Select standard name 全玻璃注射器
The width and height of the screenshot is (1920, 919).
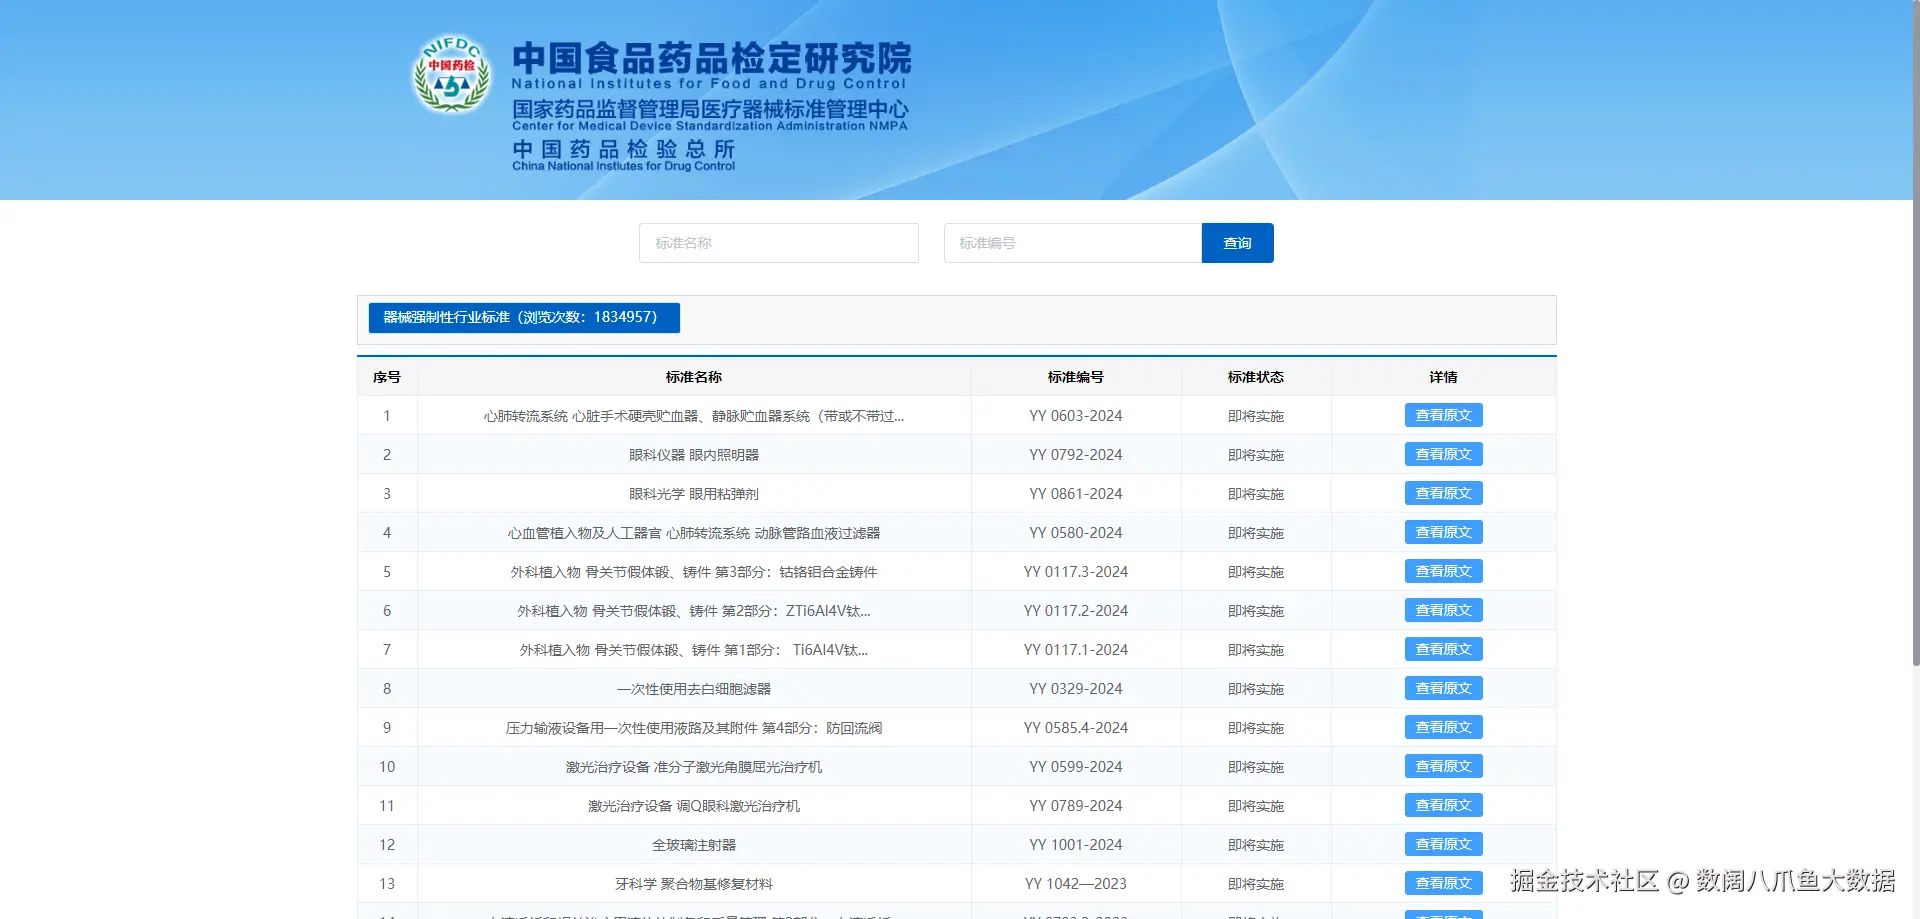[x=694, y=845]
